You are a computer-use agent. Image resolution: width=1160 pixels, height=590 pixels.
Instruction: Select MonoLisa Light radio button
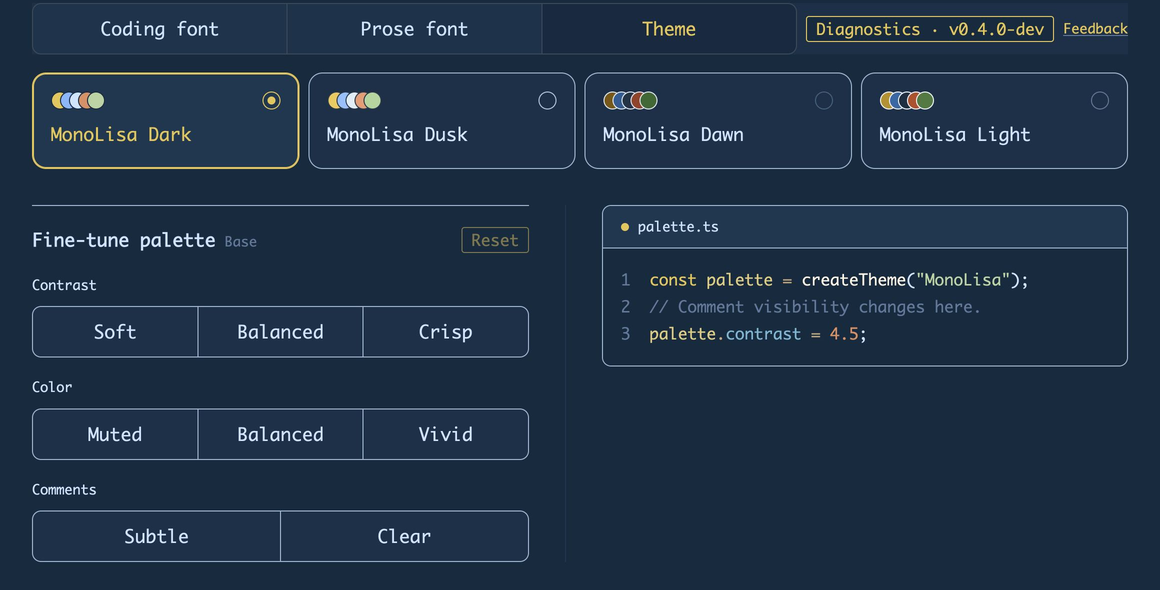1099,101
